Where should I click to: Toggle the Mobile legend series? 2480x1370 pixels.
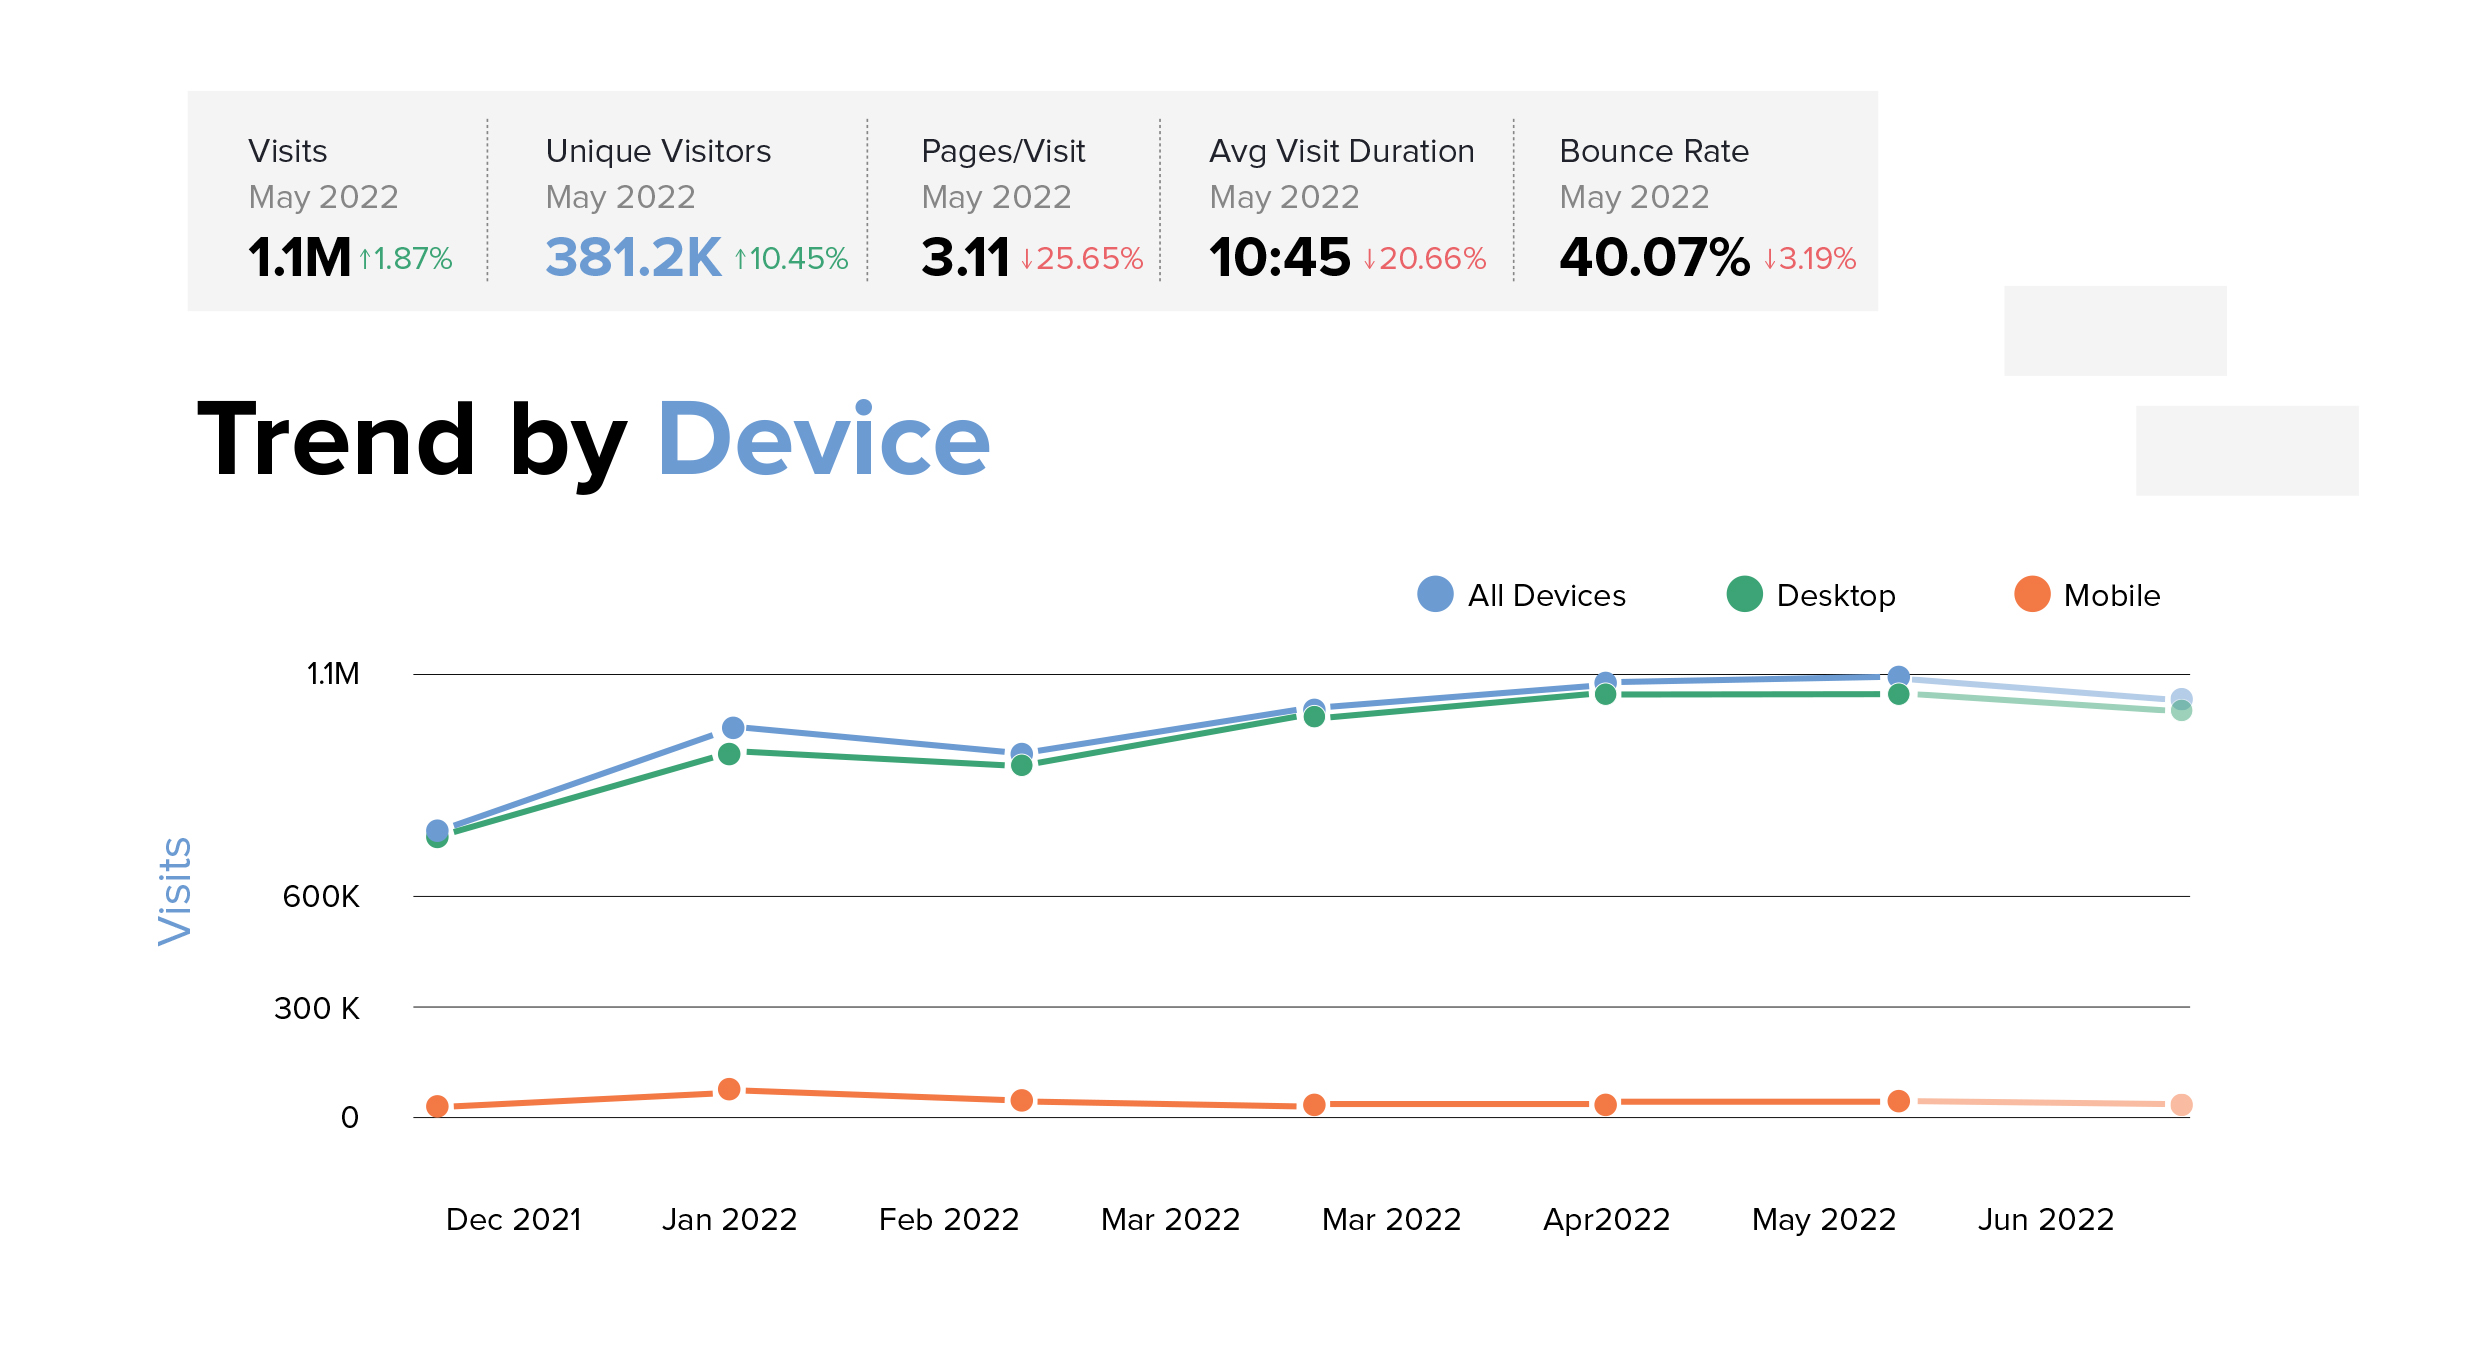2111,595
